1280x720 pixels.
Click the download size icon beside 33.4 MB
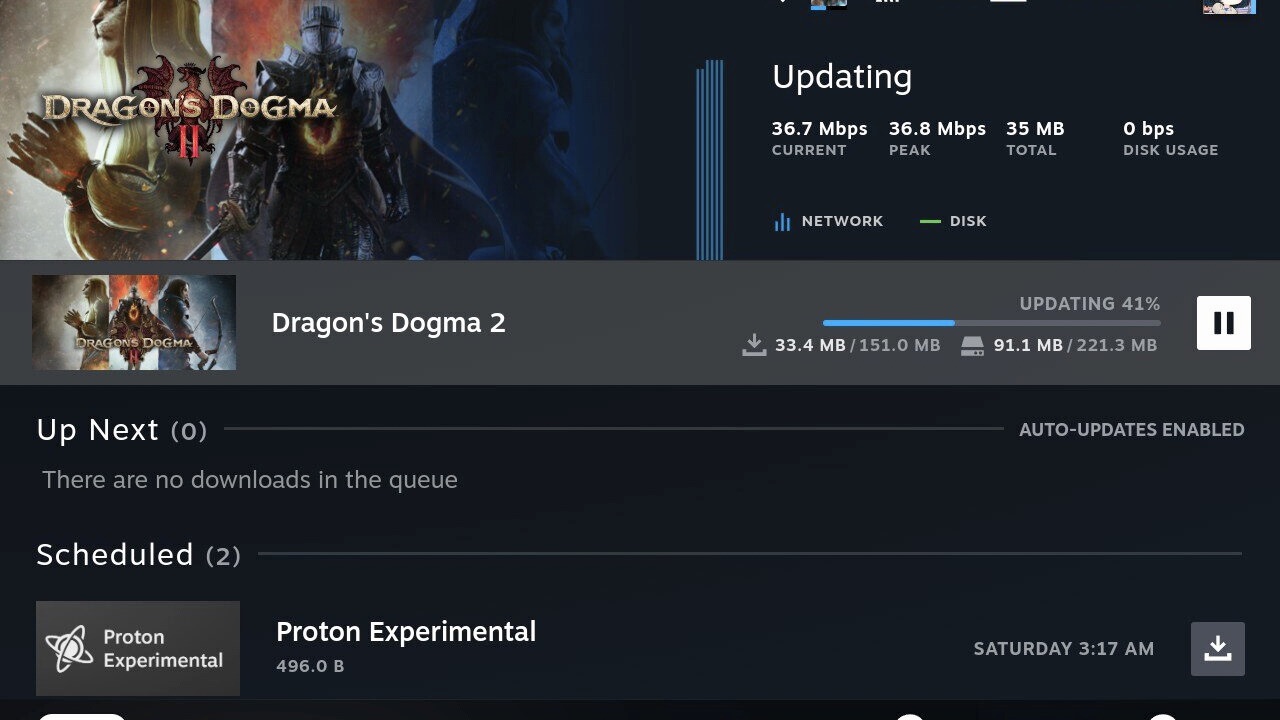click(x=754, y=346)
